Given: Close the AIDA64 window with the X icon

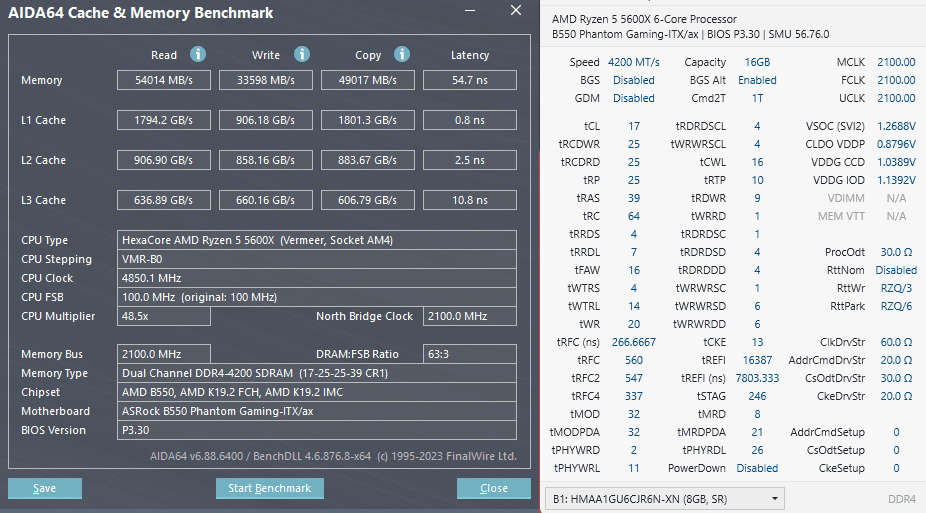Looking at the screenshot, I should 516,11.
